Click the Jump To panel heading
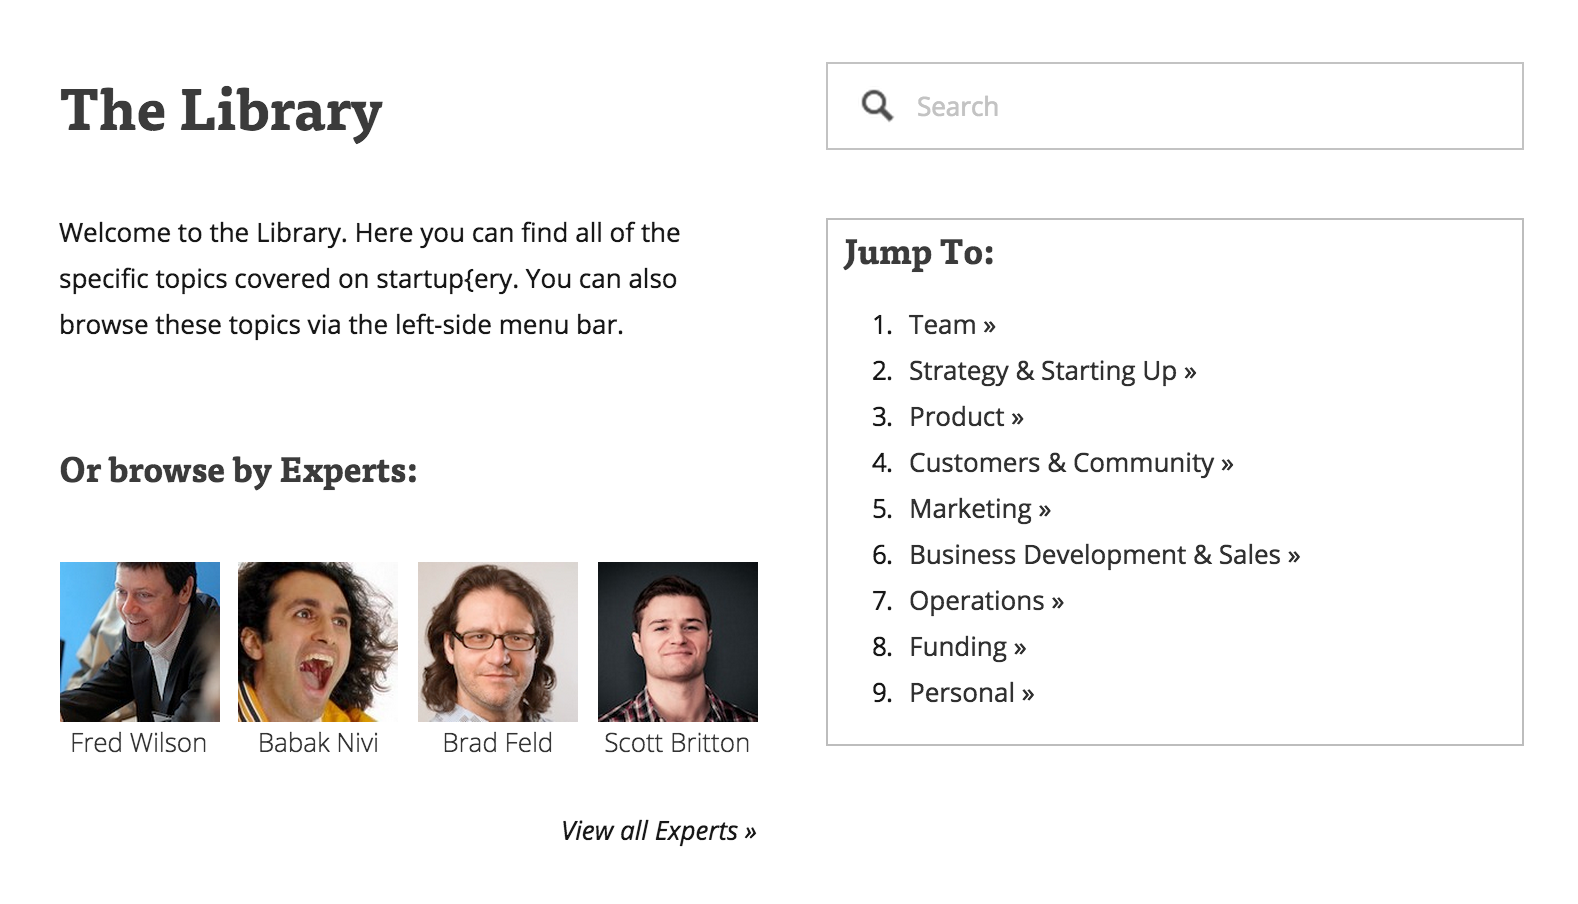The image size is (1578, 904). [x=918, y=252]
